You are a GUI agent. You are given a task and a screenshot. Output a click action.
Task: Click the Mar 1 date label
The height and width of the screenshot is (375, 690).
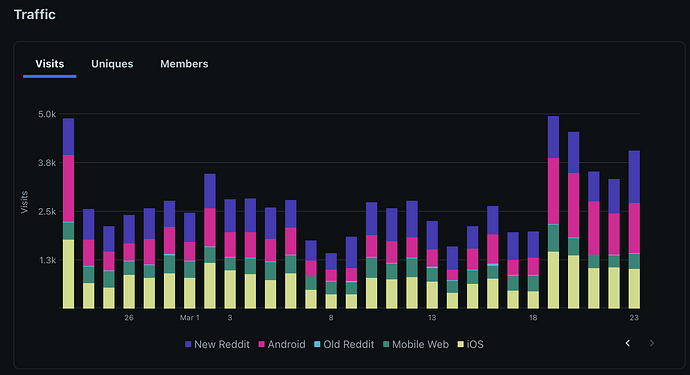(190, 318)
